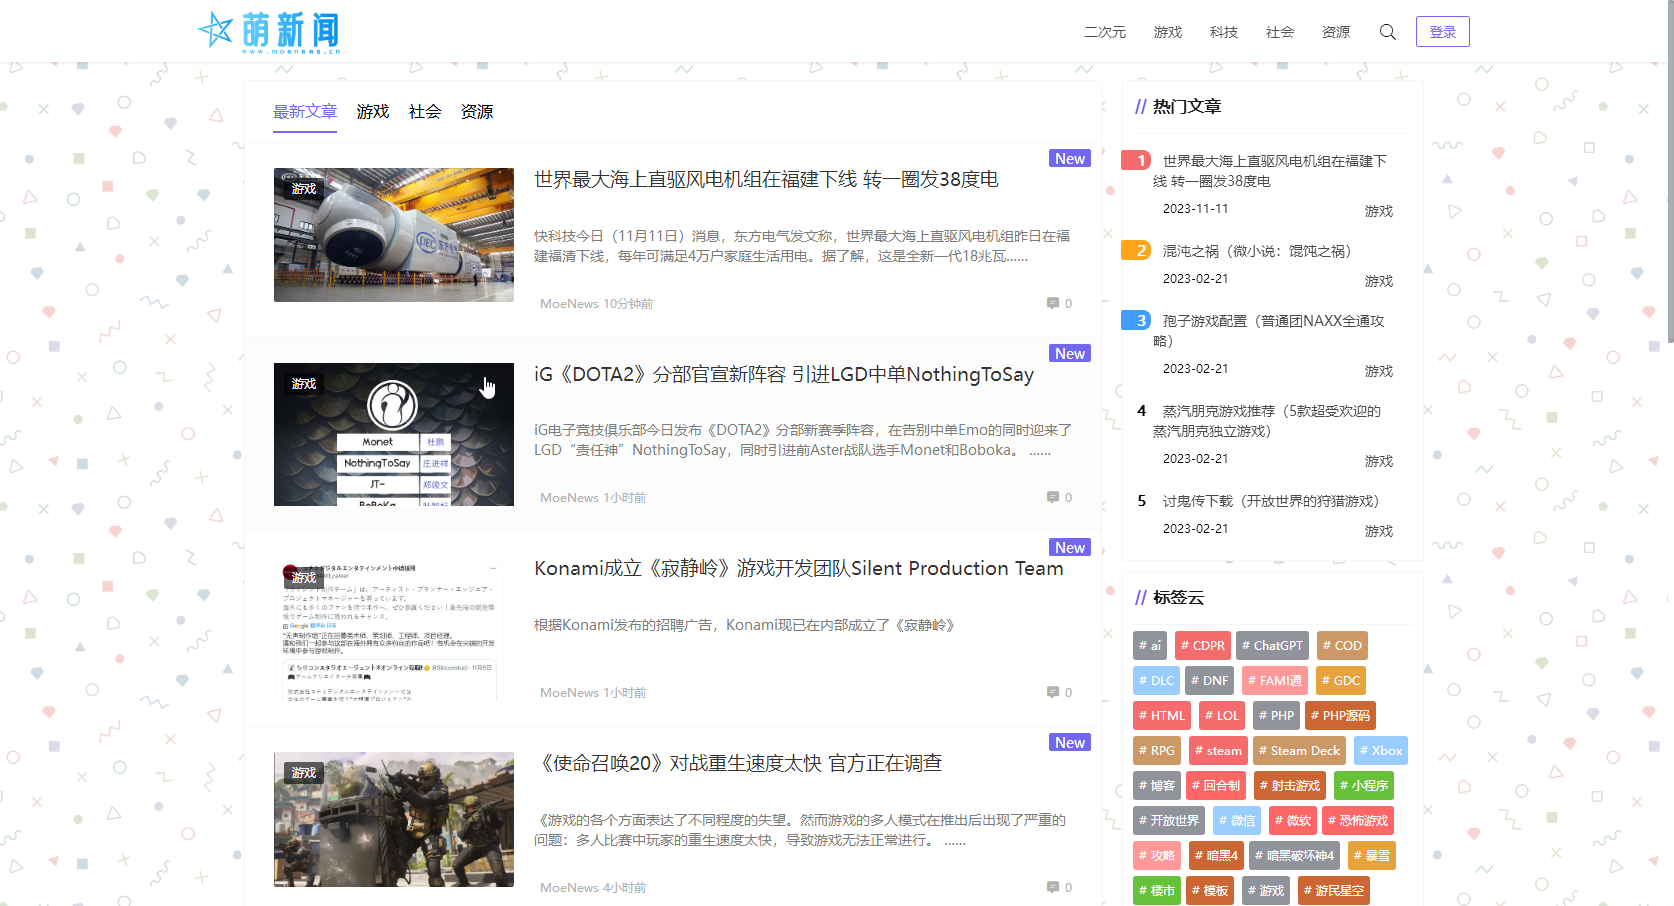Switch to the 社会 article tab
This screenshot has width=1674, height=906.
pyautogui.click(x=425, y=112)
